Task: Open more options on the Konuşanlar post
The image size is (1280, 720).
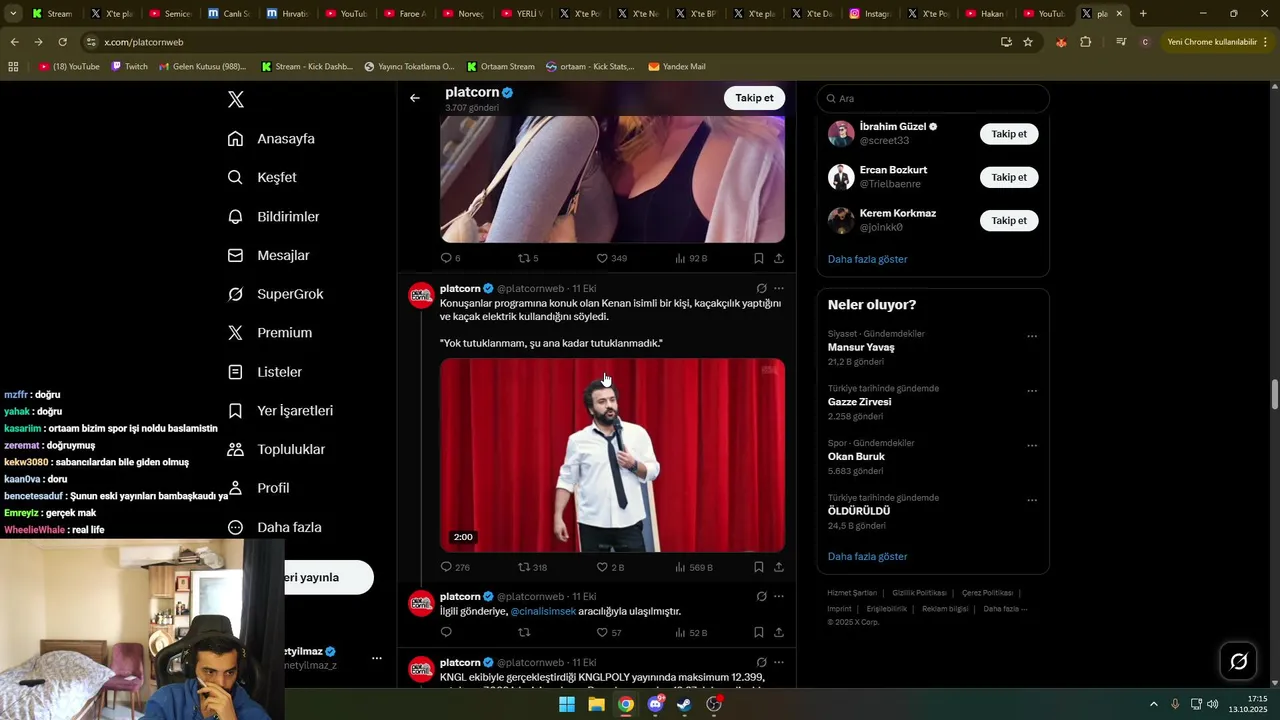Action: 779,288
